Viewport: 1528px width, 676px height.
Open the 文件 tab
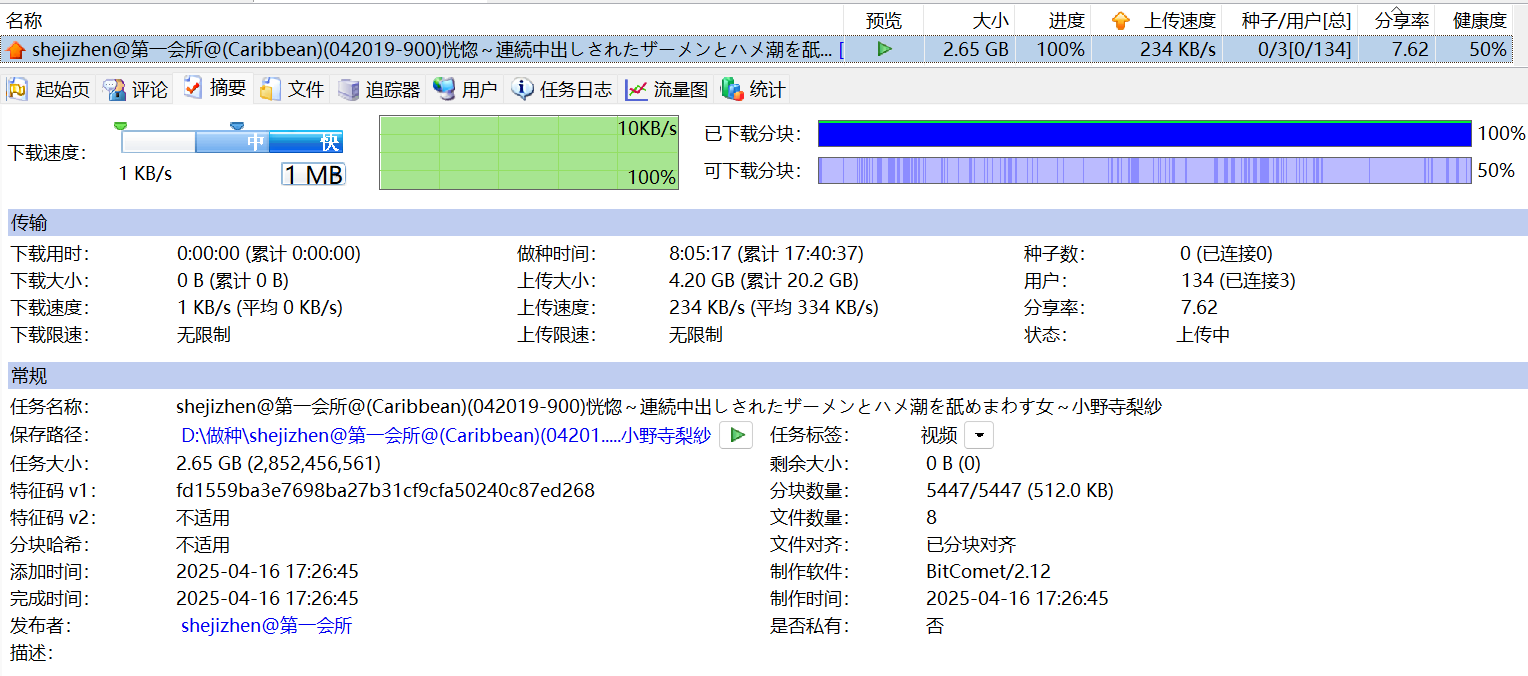pos(292,89)
